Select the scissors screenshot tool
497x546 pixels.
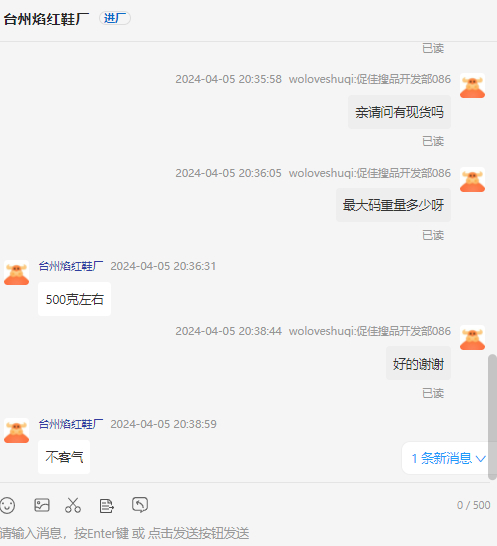(73, 505)
